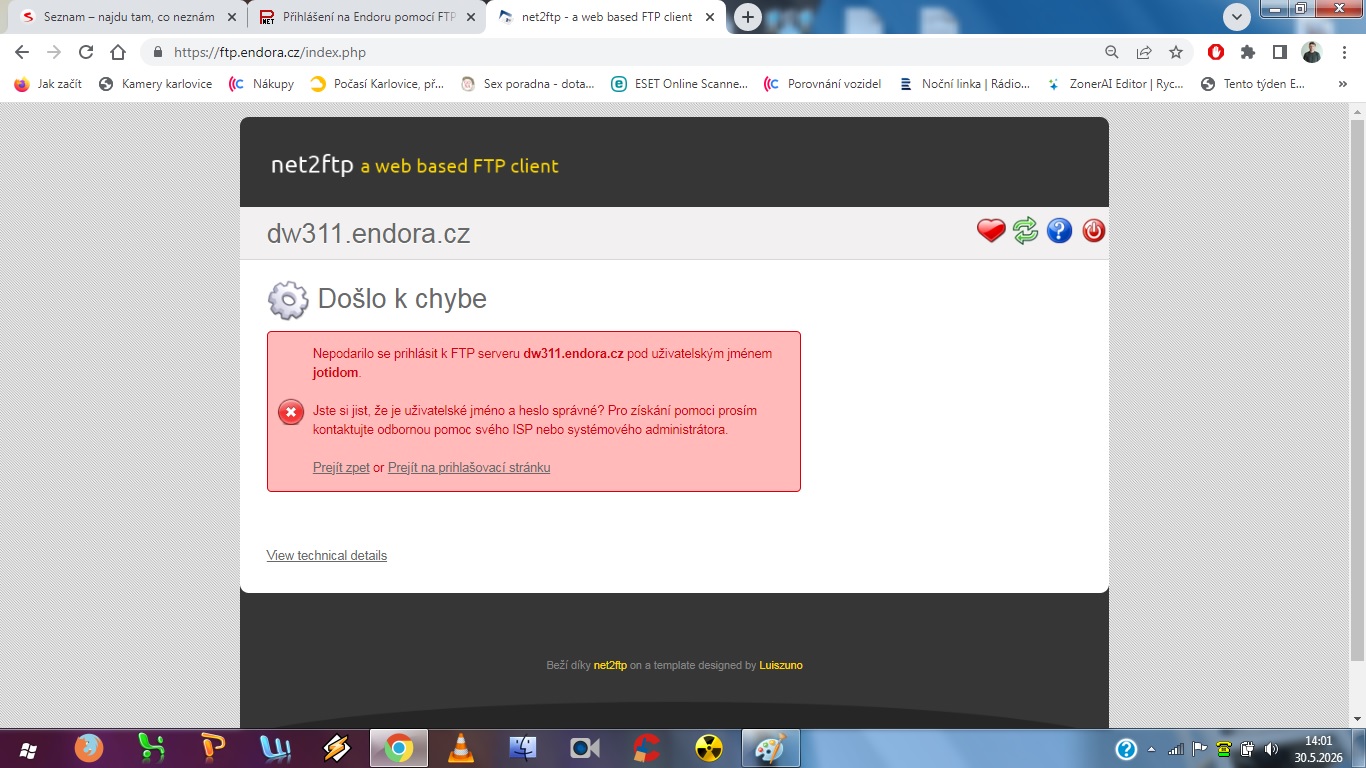1366x768 pixels.
Task: Open the browser home page
Action: [118, 52]
